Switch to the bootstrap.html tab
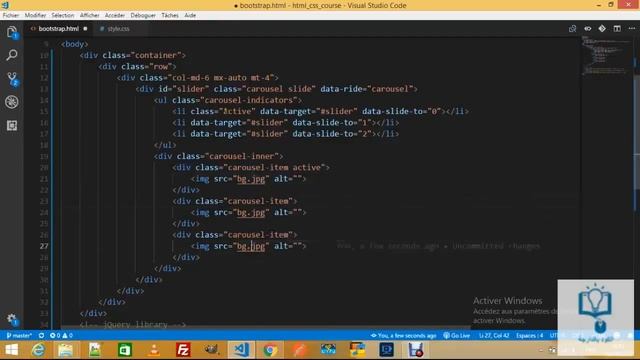640x360 pixels. [58, 29]
